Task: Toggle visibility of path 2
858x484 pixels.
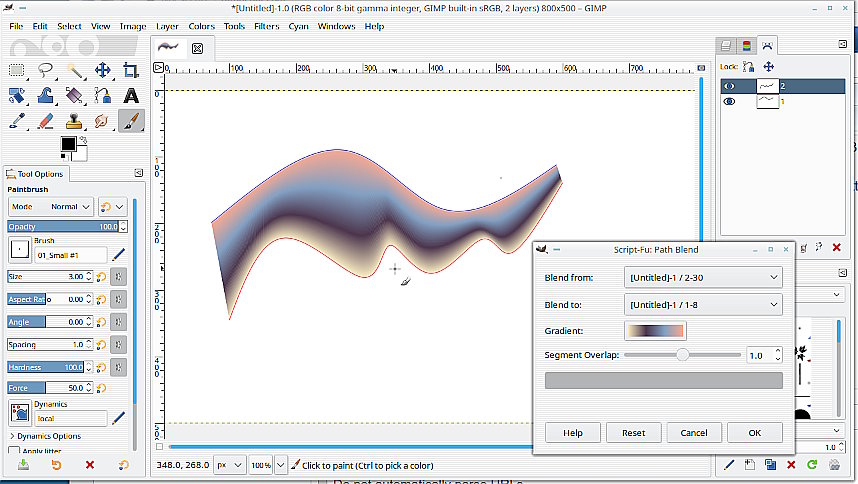Action: [x=729, y=86]
